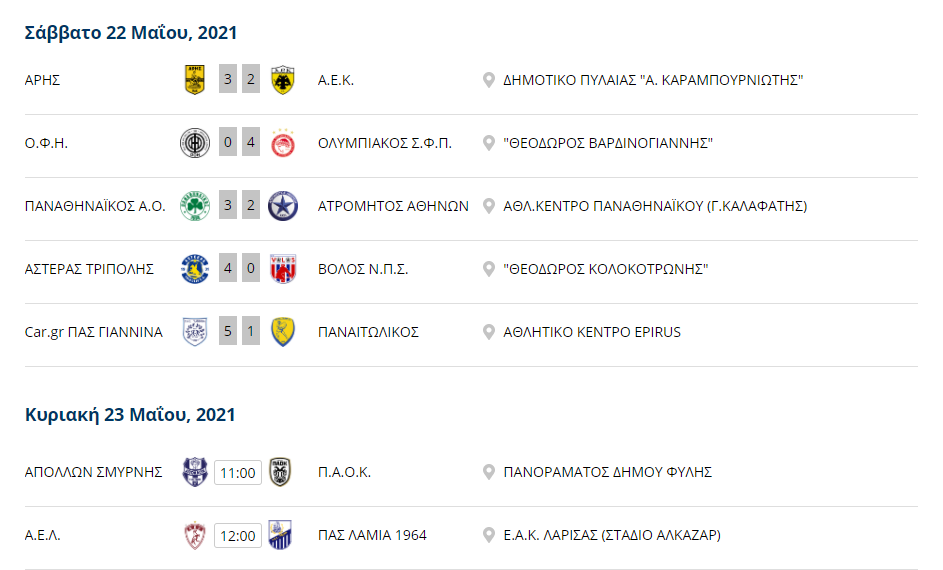Click the Α.Ε.Κ. eagle crest
Viewport: 943px width, 570px height.
click(x=283, y=80)
